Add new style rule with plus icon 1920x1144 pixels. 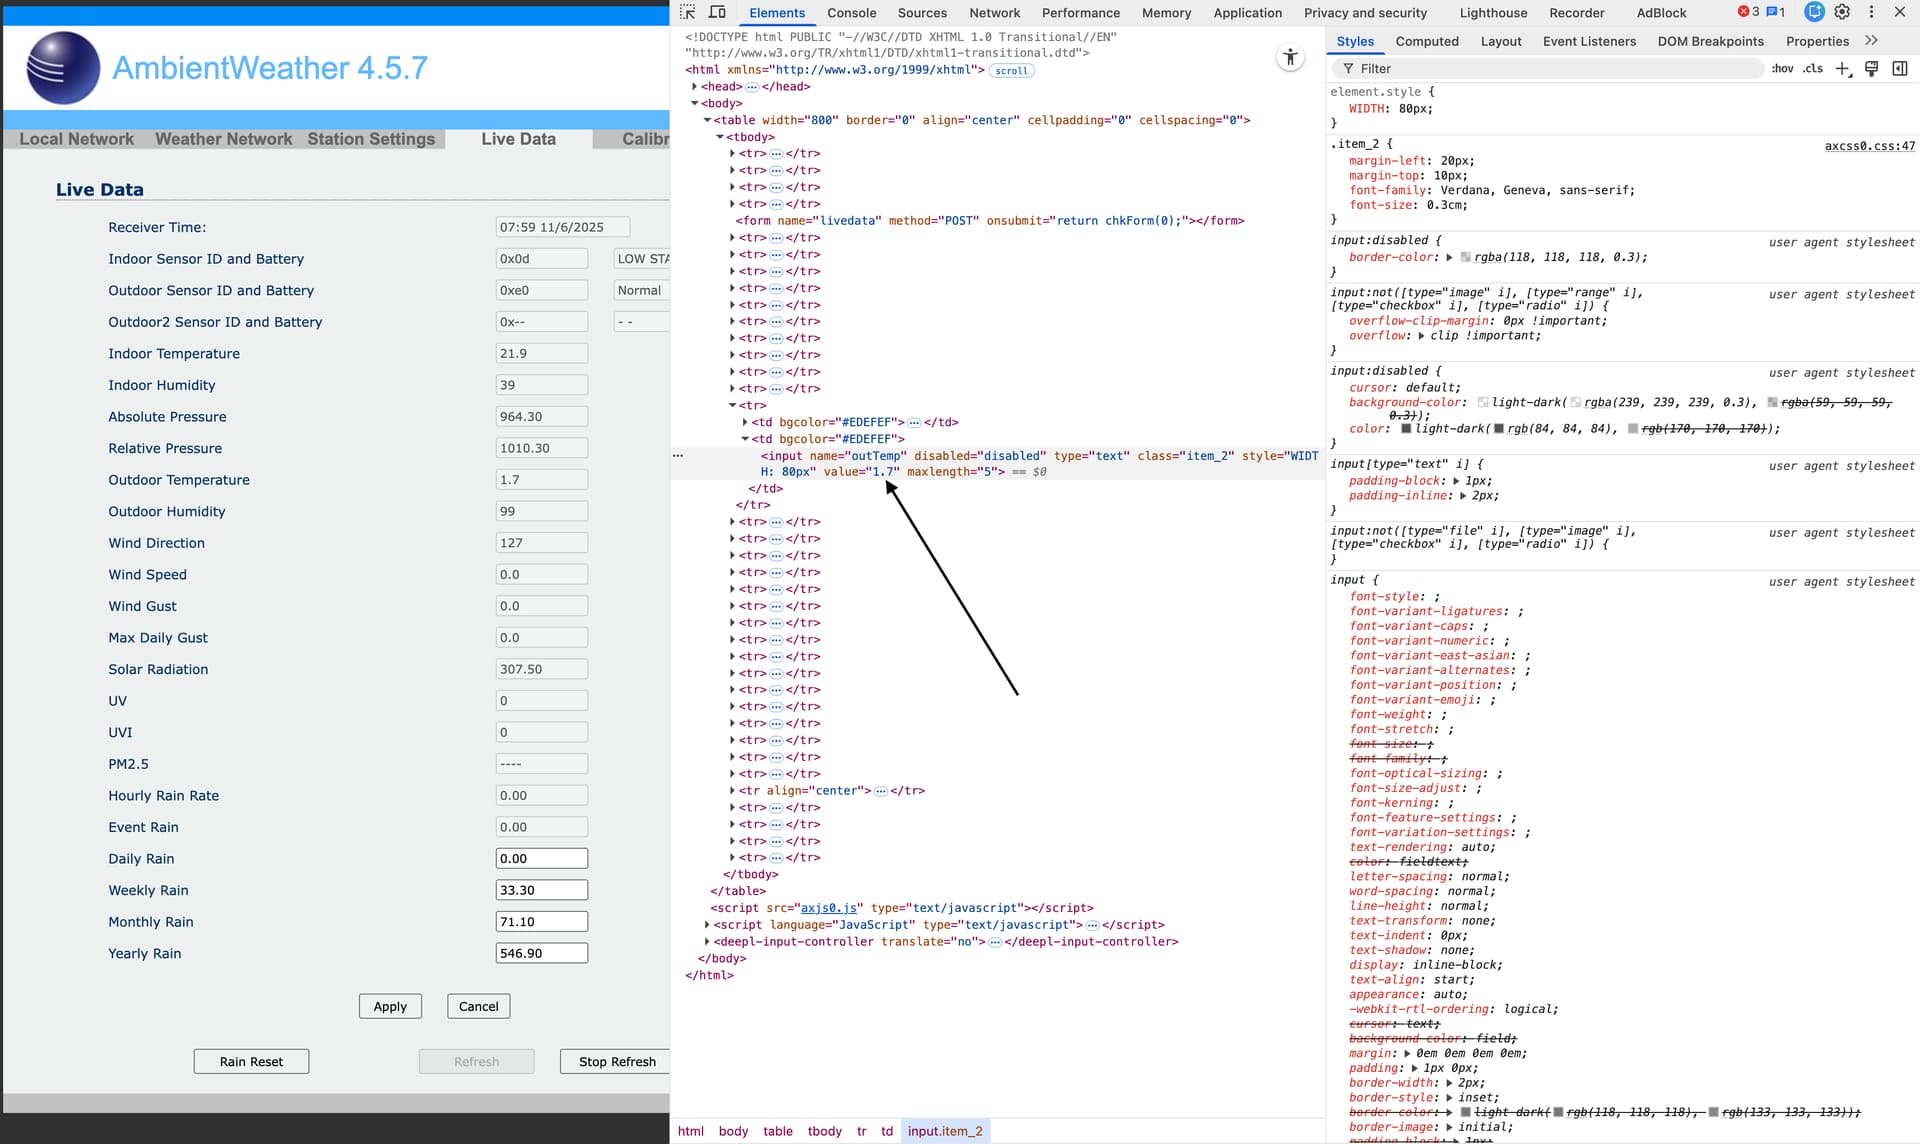coord(1843,68)
